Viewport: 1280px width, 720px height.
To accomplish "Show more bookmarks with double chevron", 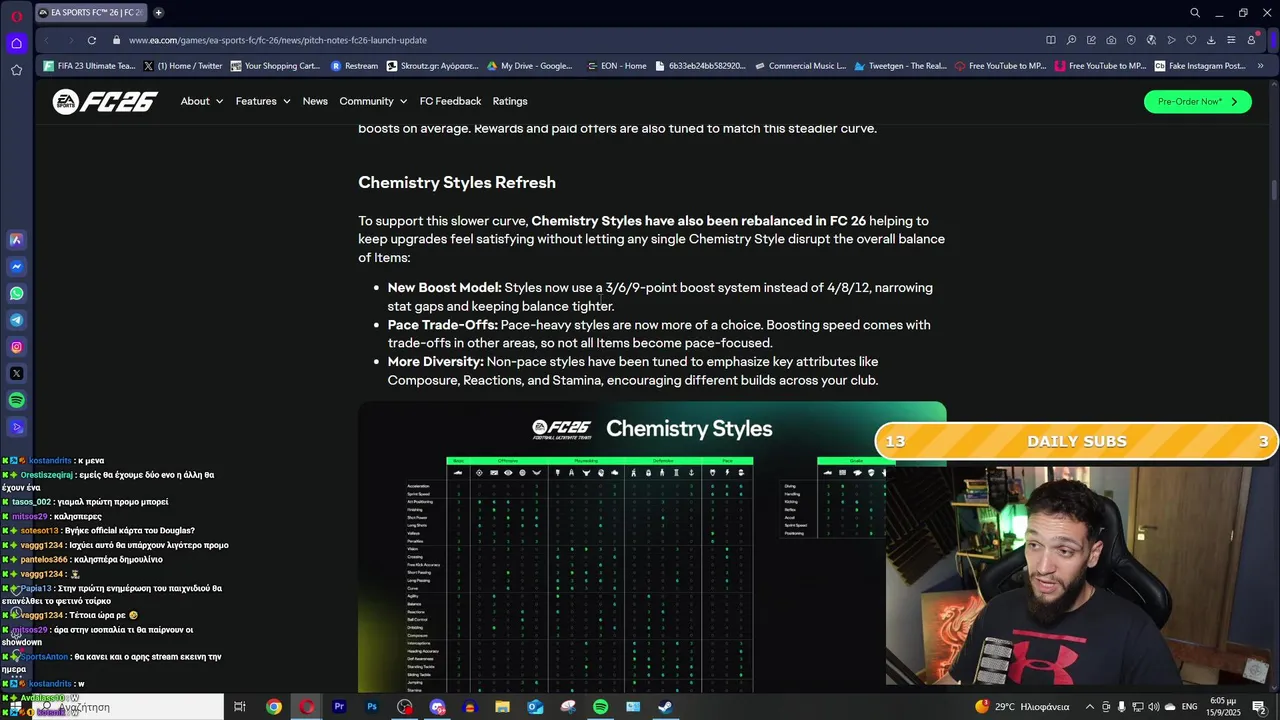I will pyautogui.click(x=1260, y=66).
